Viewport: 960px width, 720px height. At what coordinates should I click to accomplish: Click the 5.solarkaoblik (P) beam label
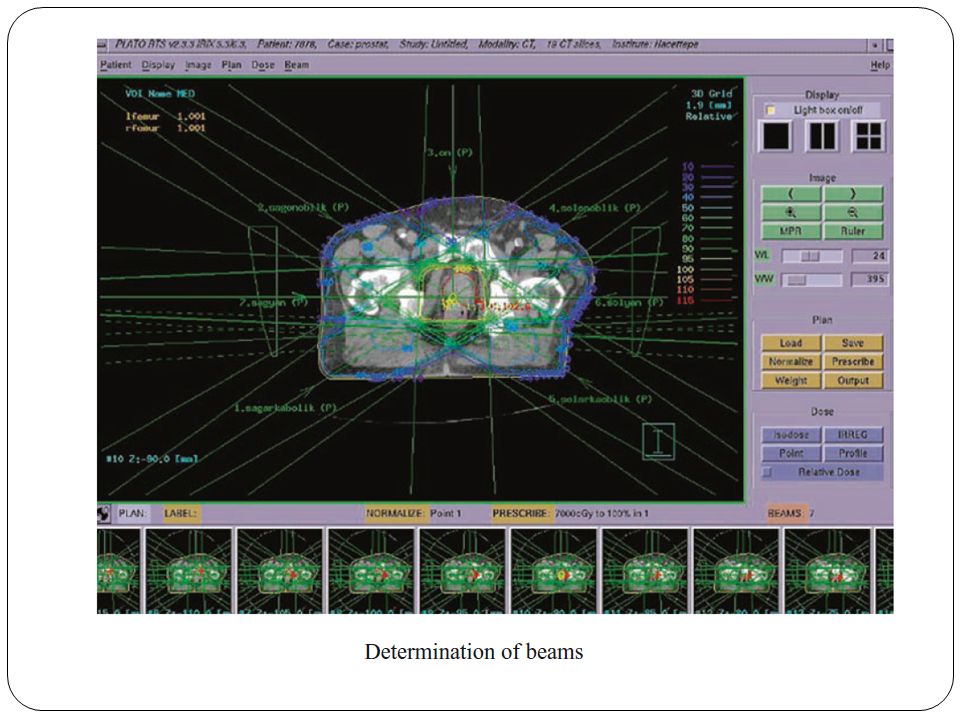600,399
